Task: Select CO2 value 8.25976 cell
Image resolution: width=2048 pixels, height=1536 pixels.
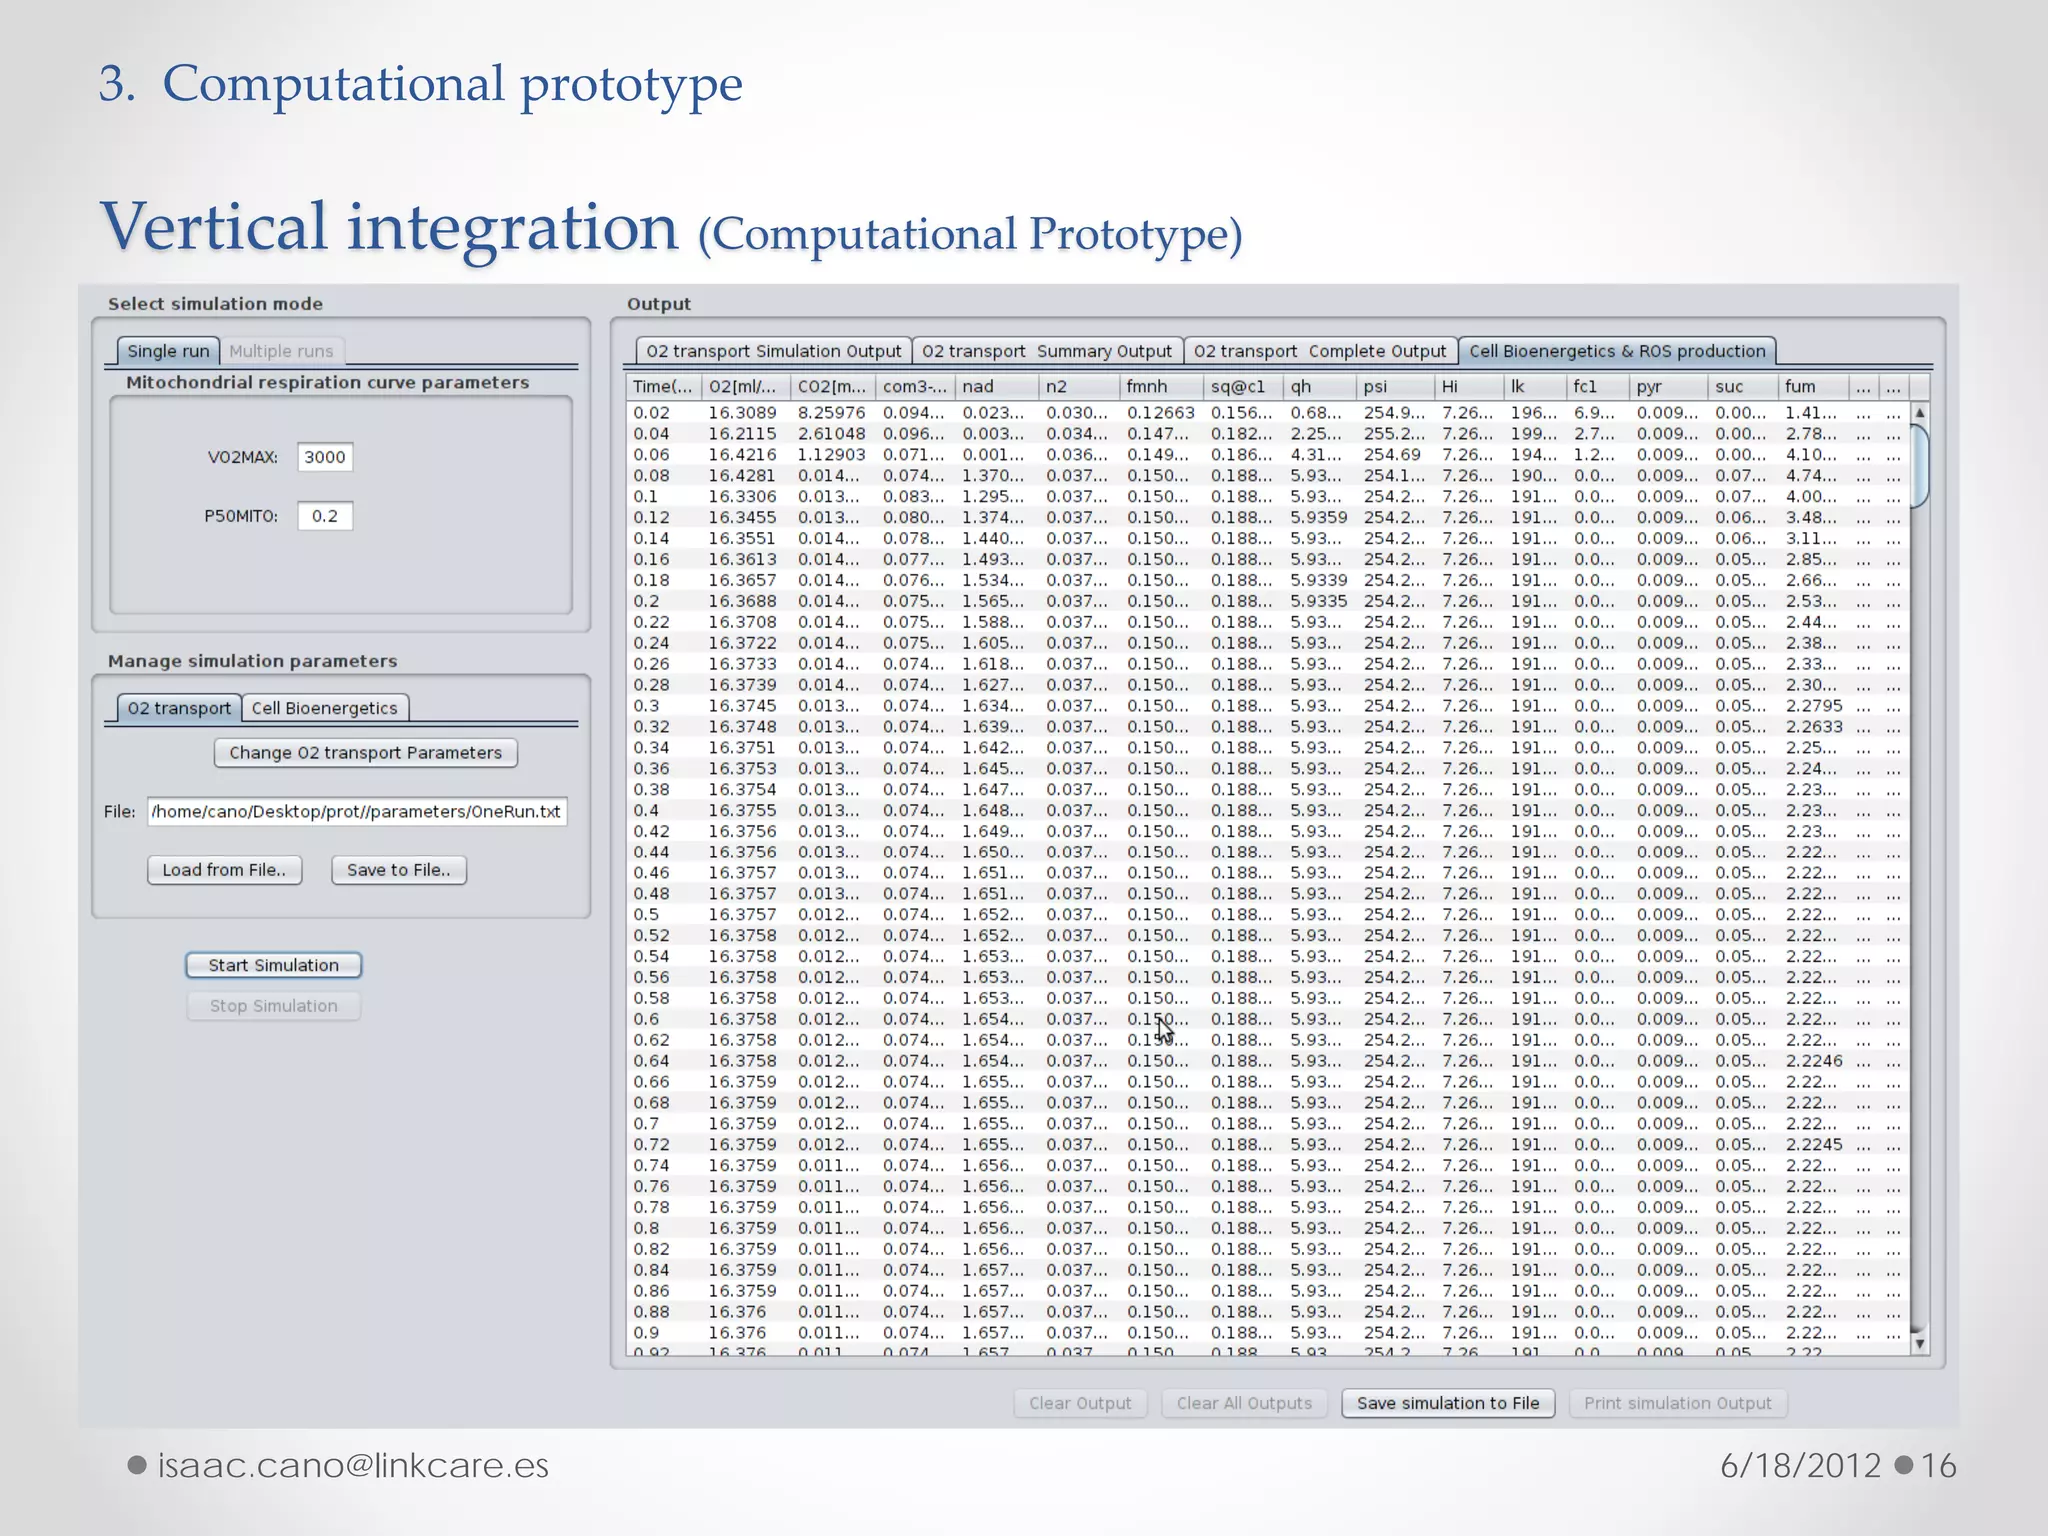Action: [832, 413]
